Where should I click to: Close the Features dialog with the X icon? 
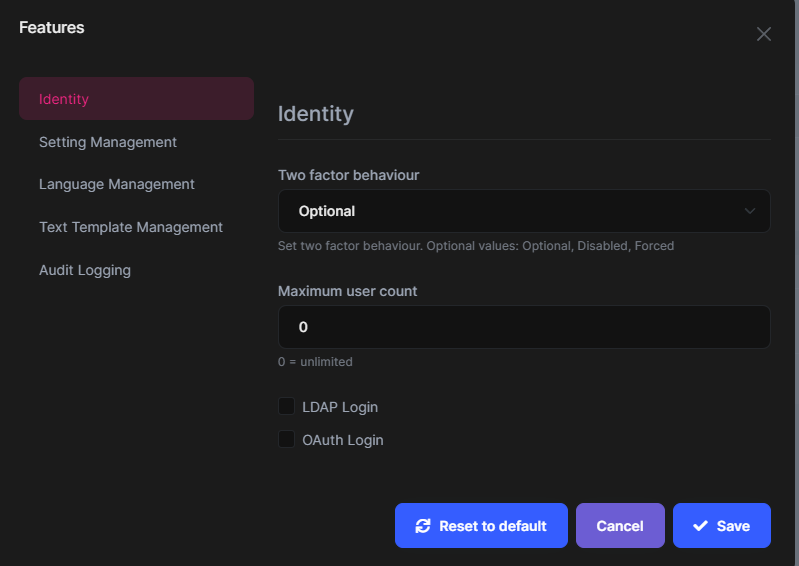tap(764, 34)
